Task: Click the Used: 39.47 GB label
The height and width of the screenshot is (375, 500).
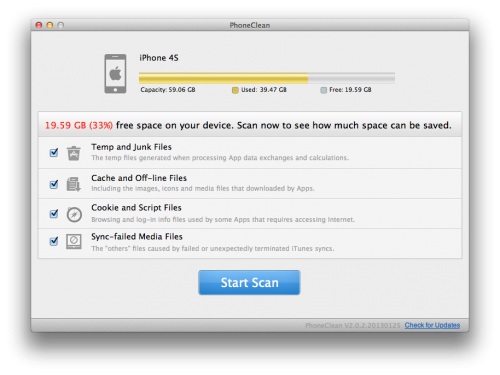Action: [x=264, y=90]
